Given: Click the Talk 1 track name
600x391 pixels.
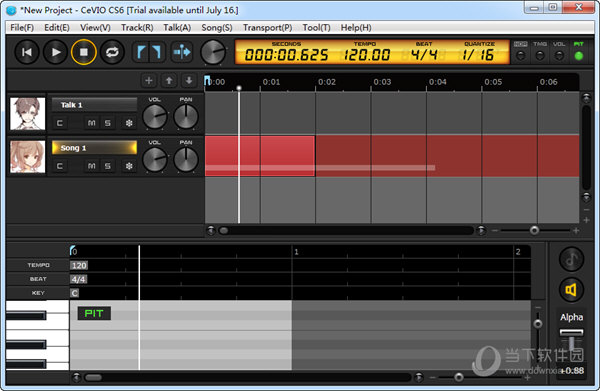Looking at the screenshot, I should [x=94, y=105].
